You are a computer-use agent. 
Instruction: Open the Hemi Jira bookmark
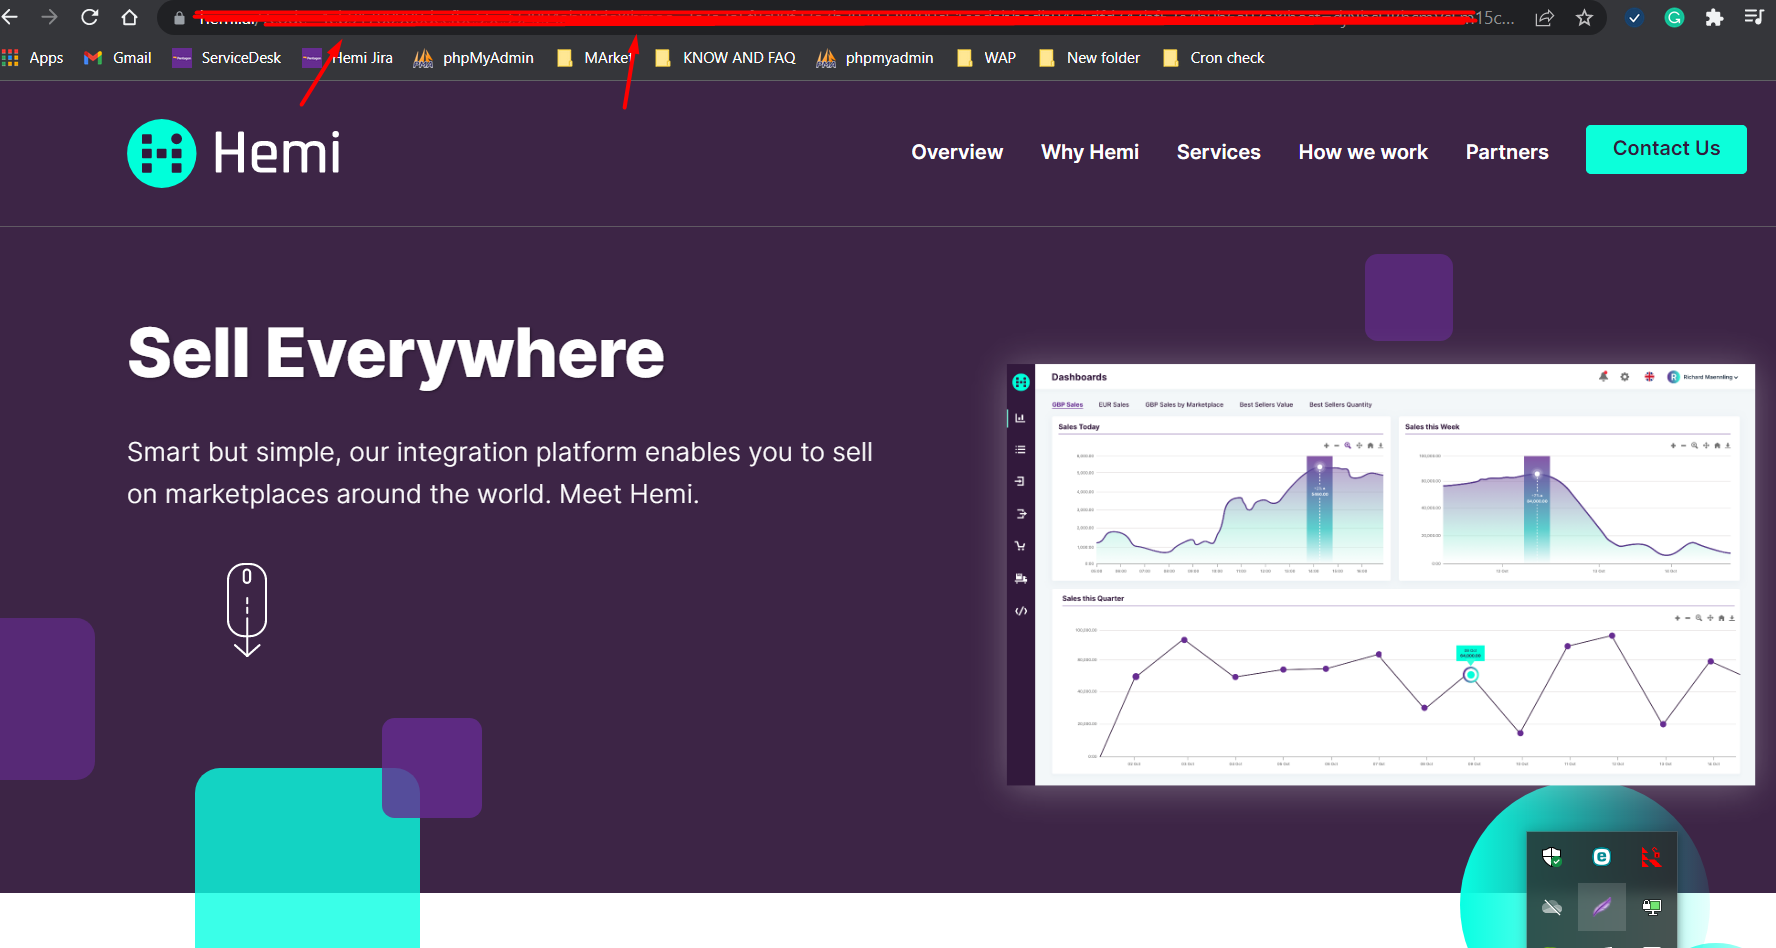[347, 58]
